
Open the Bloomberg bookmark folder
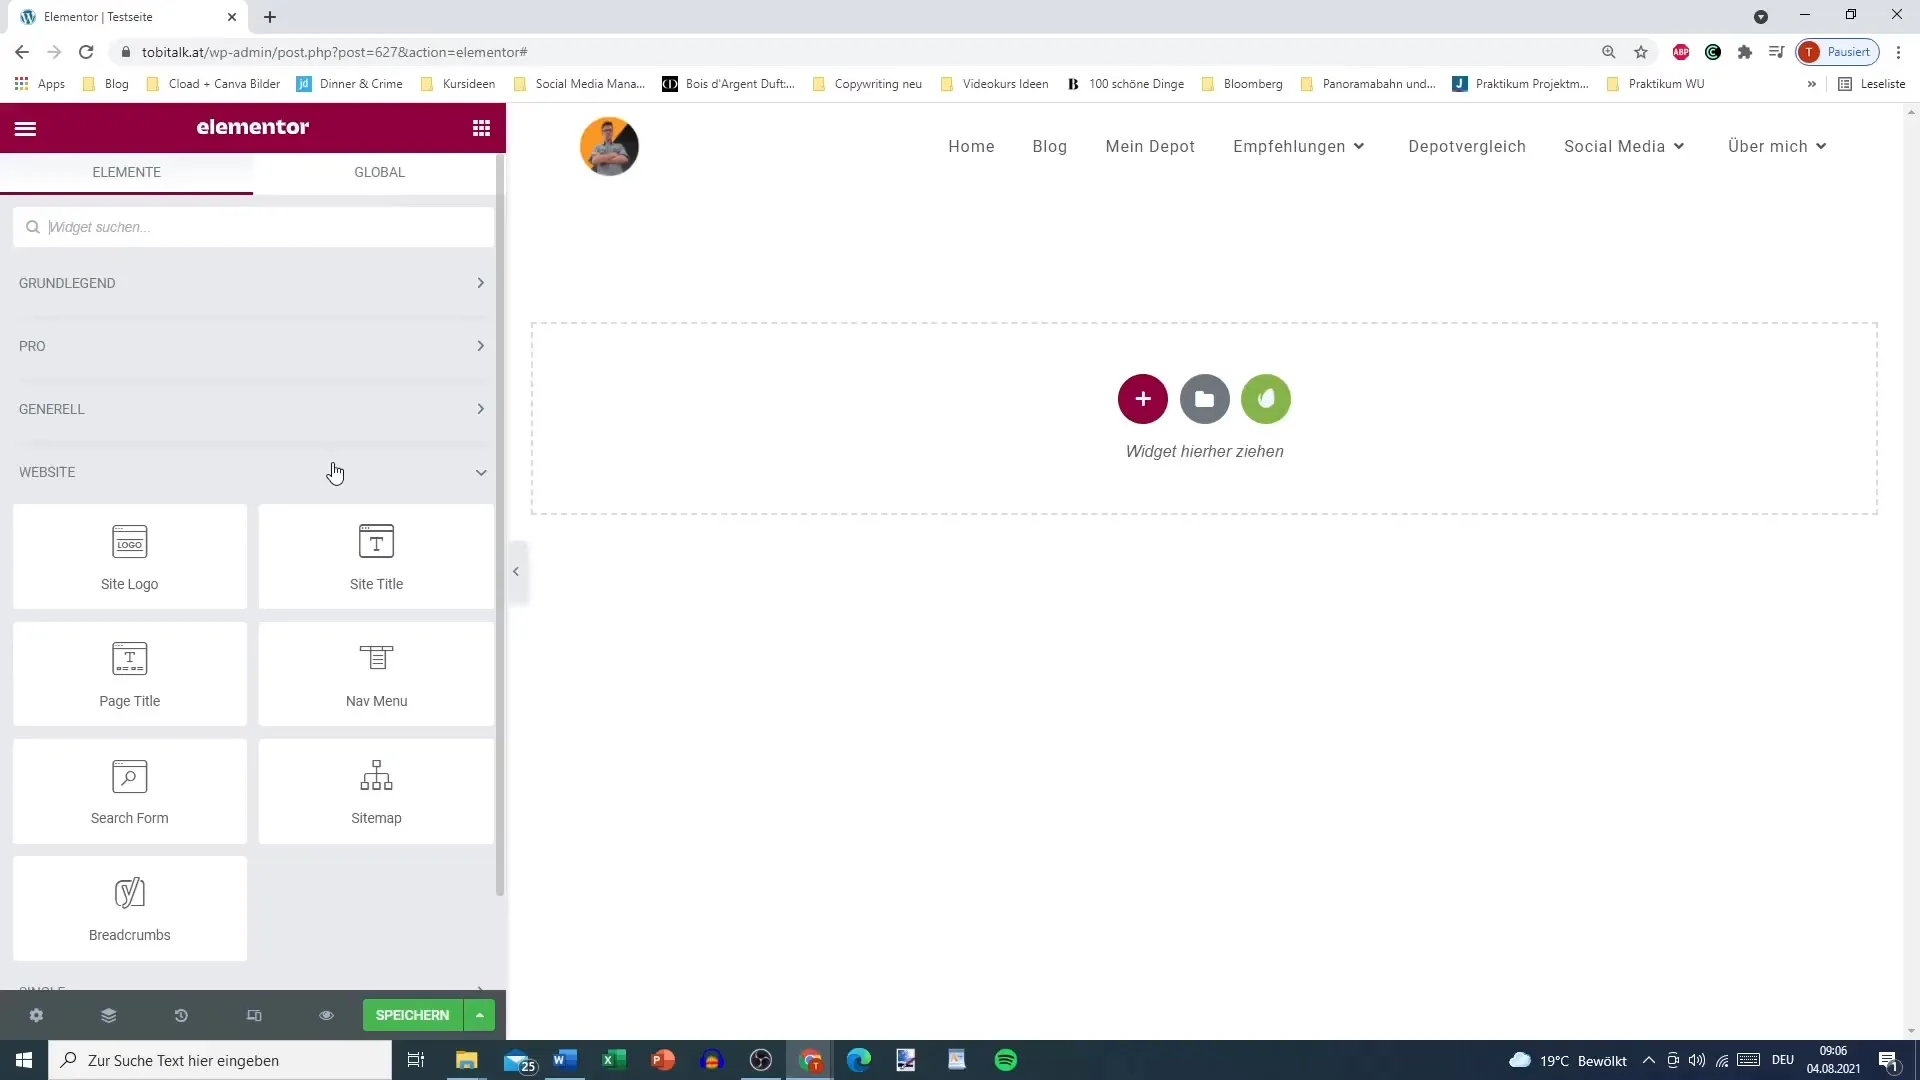(x=1242, y=84)
